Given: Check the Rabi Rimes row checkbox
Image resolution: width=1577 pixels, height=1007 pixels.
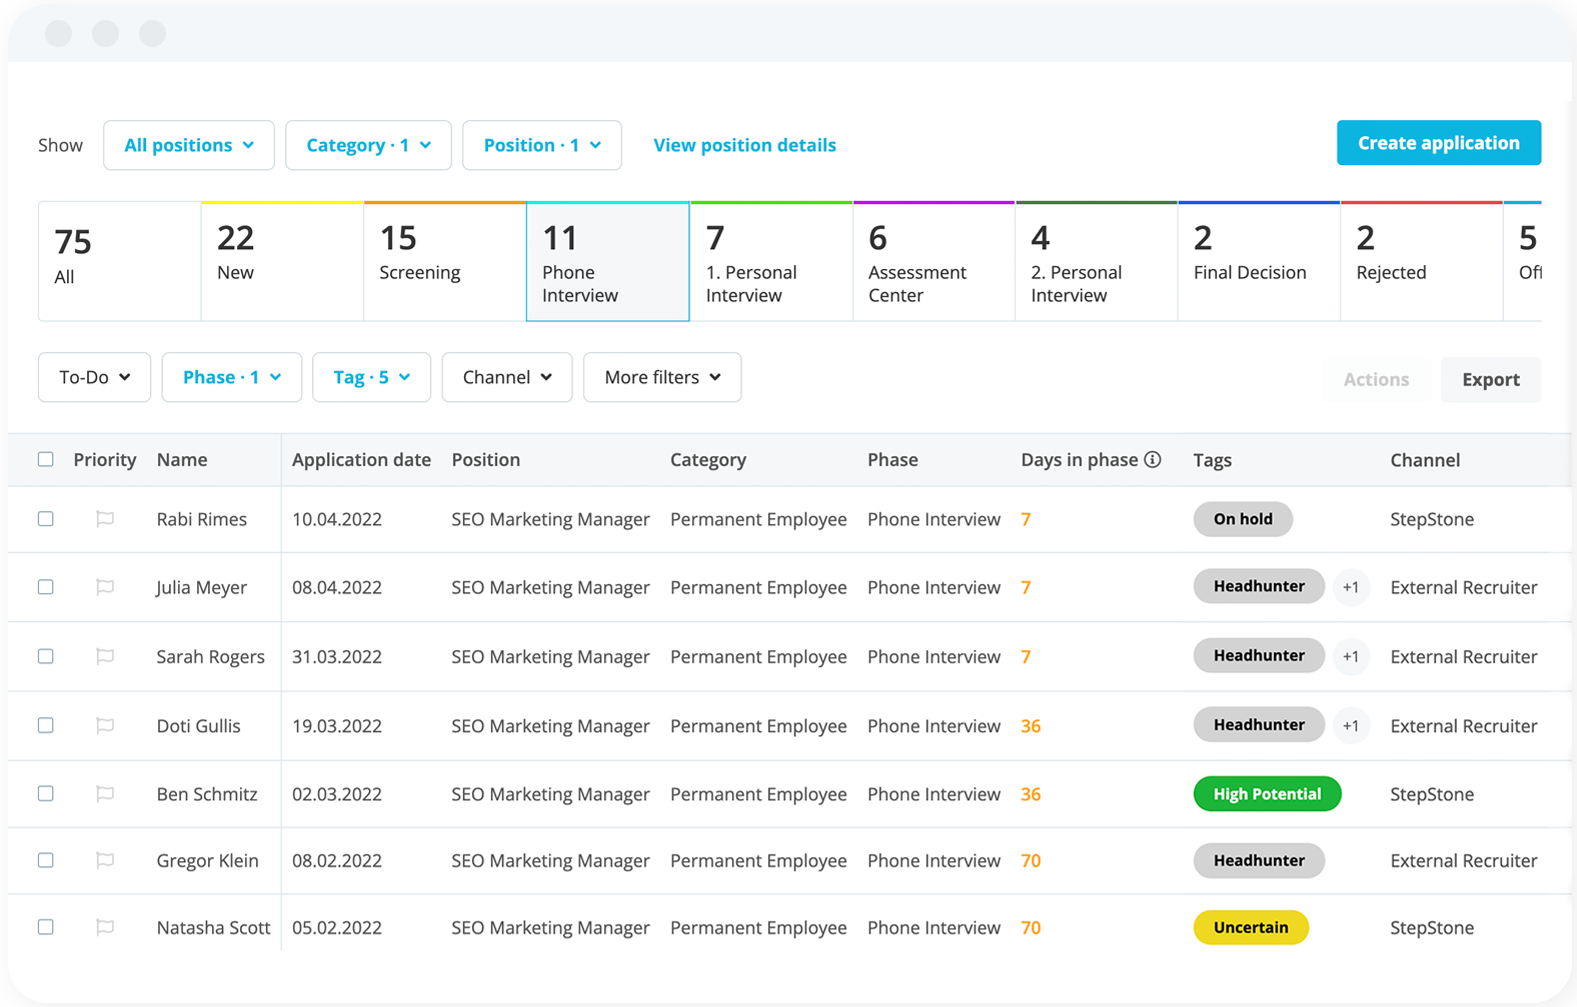Looking at the screenshot, I should coord(46,519).
